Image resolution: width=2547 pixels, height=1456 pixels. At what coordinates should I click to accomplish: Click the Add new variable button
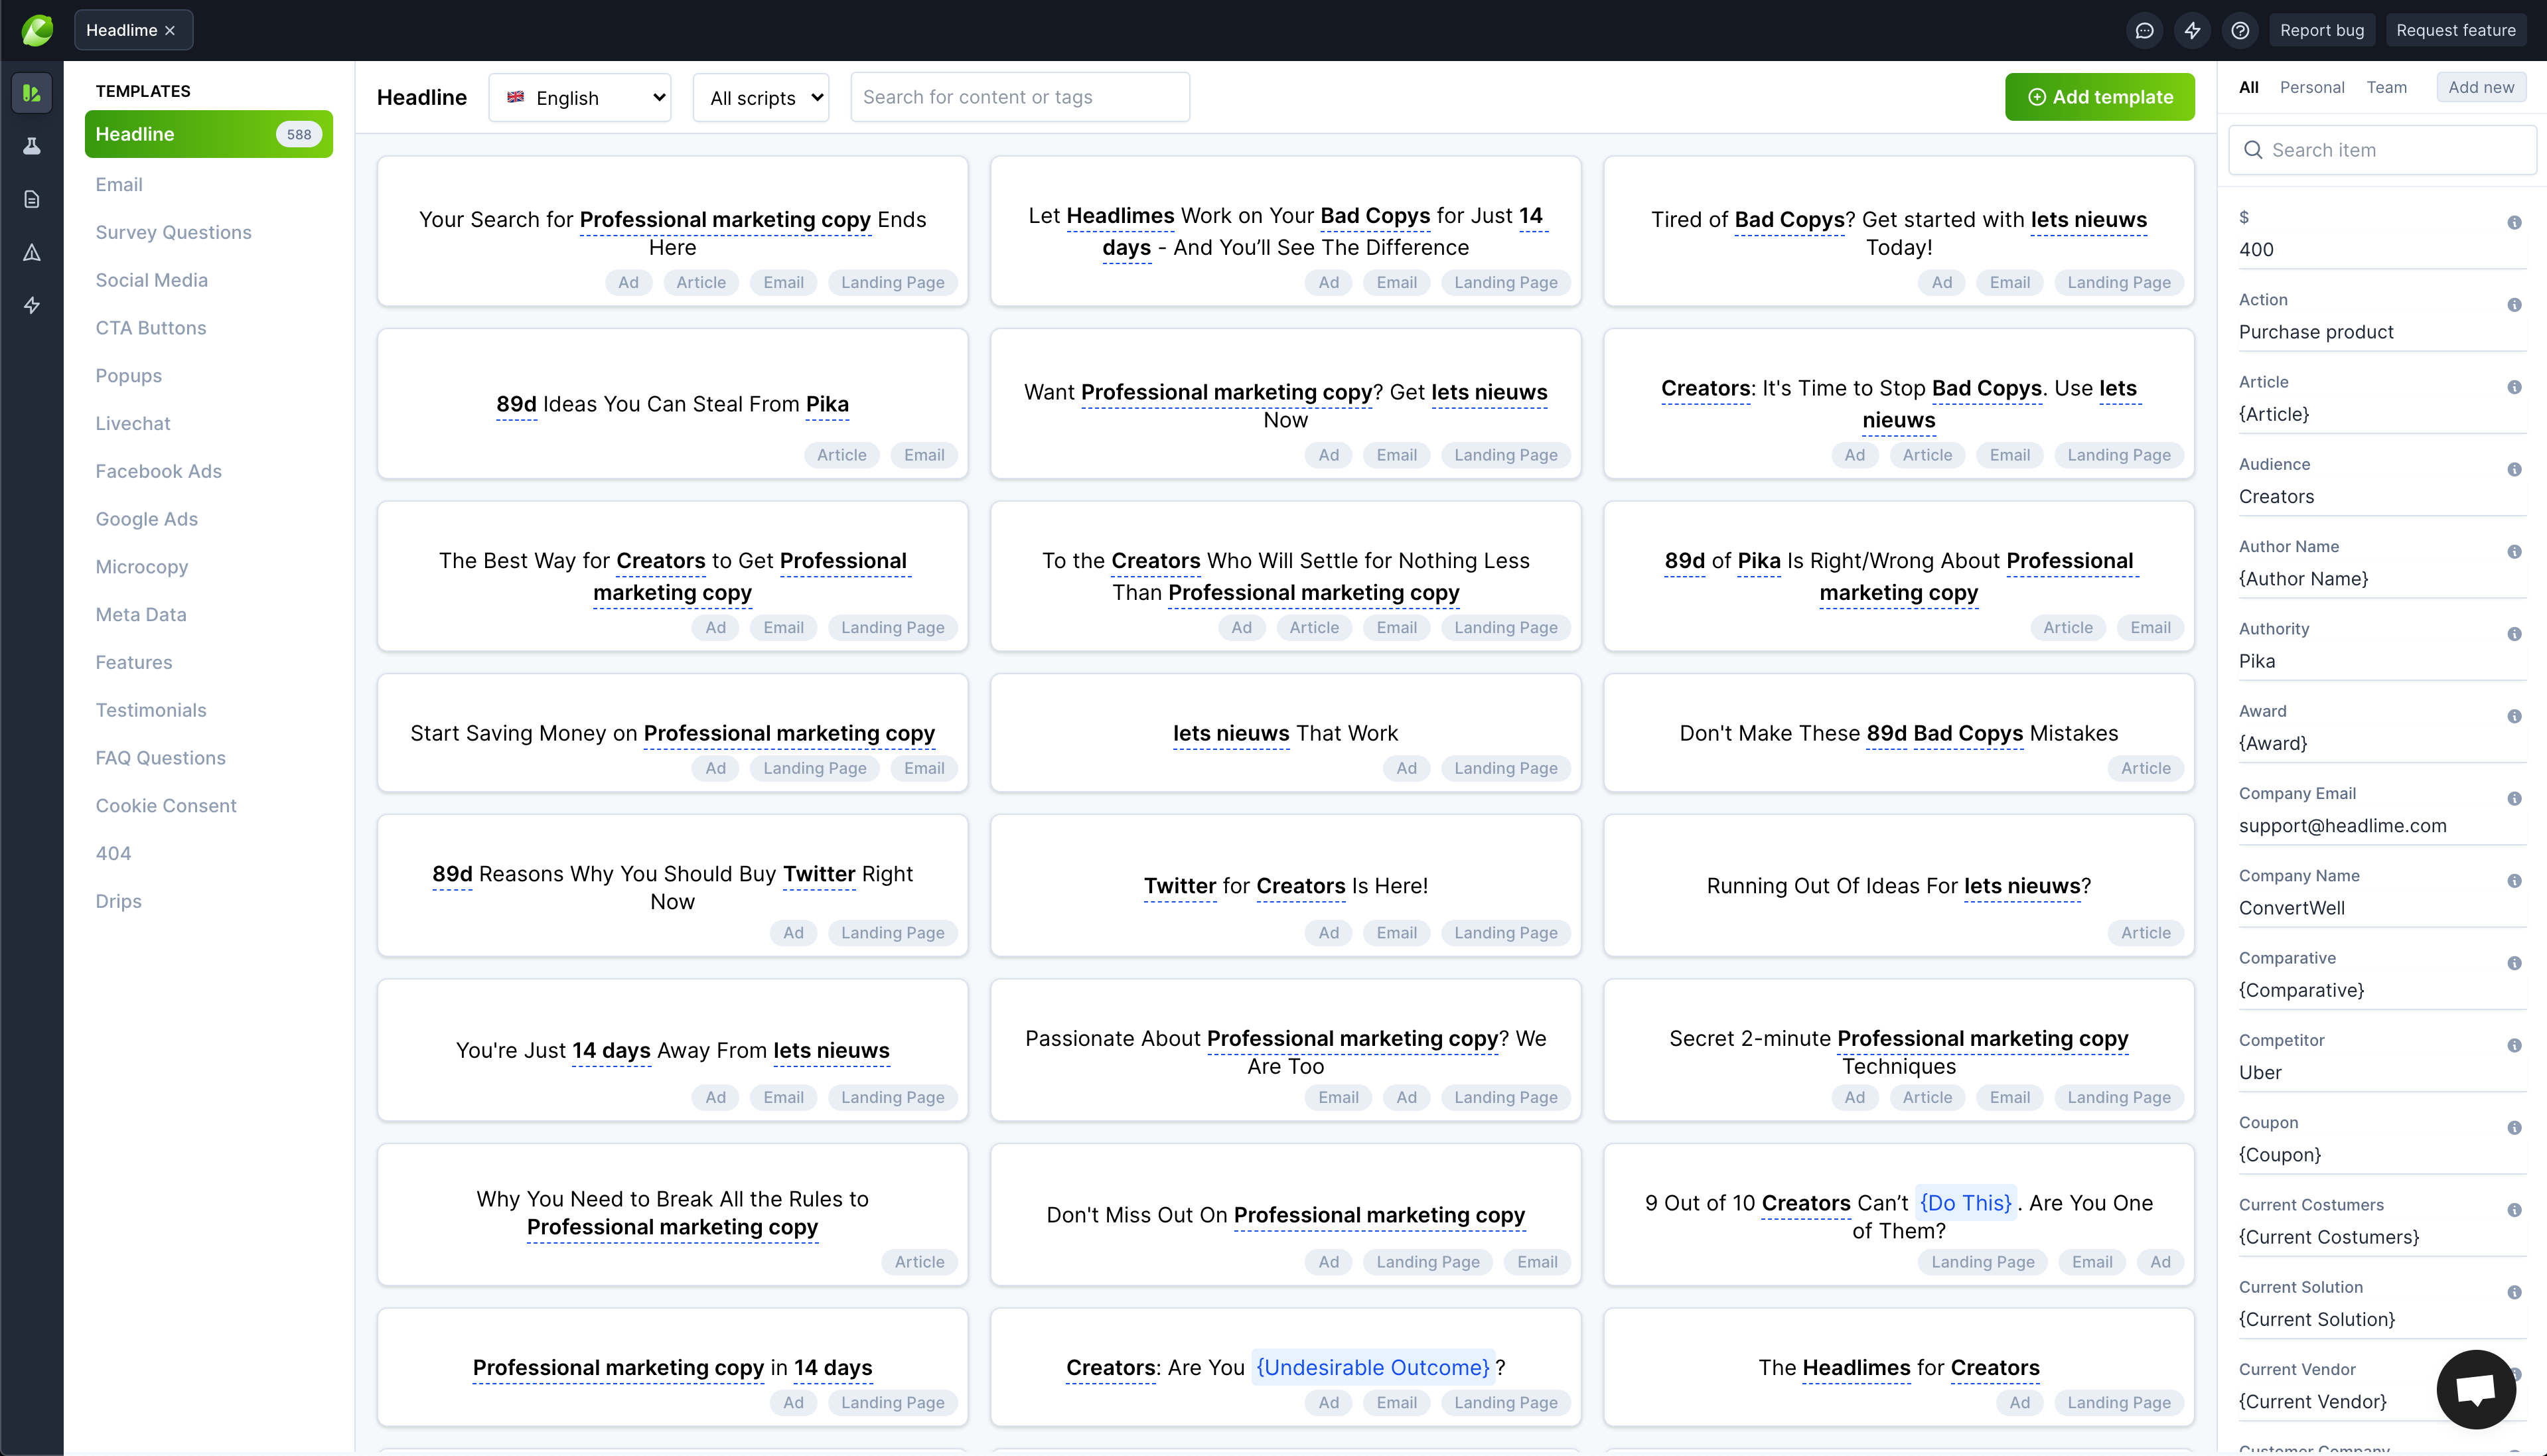2480,87
